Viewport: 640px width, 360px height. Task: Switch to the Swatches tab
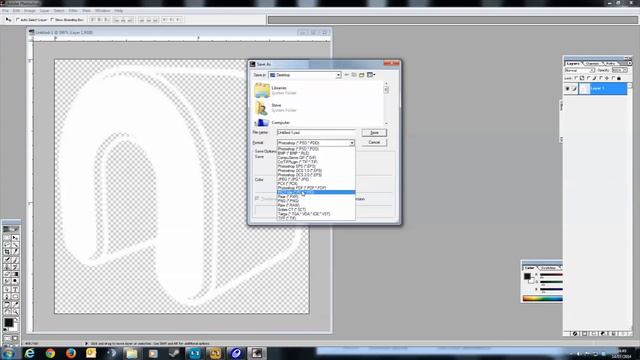coord(548,268)
